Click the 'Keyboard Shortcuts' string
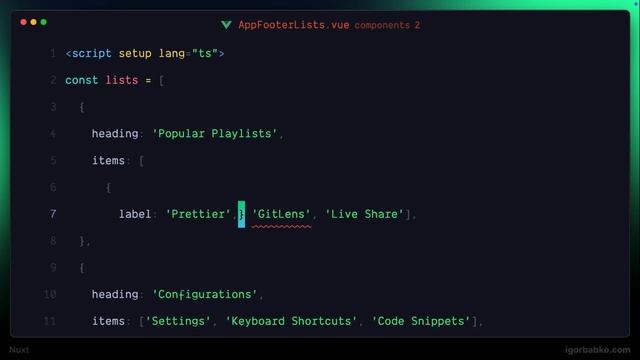Screen dimensions: 640x360 point(291,321)
